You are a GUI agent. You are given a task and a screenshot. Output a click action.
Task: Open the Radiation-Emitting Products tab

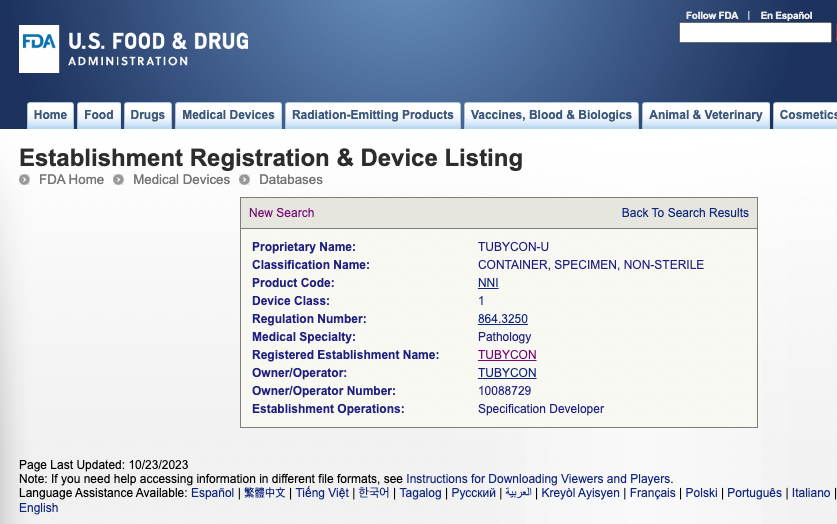click(373, 115)
